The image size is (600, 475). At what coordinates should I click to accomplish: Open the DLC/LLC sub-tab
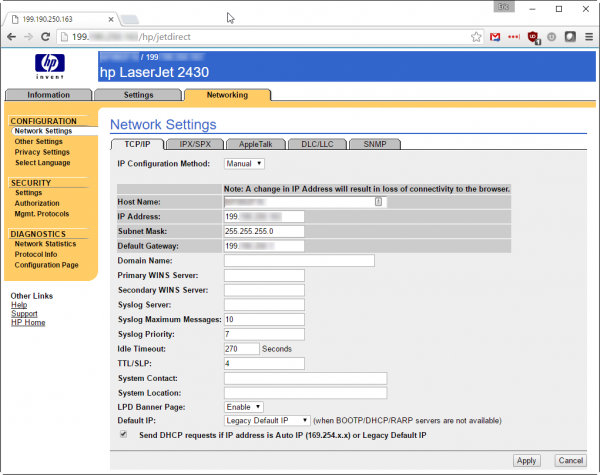tap(317, 144)
